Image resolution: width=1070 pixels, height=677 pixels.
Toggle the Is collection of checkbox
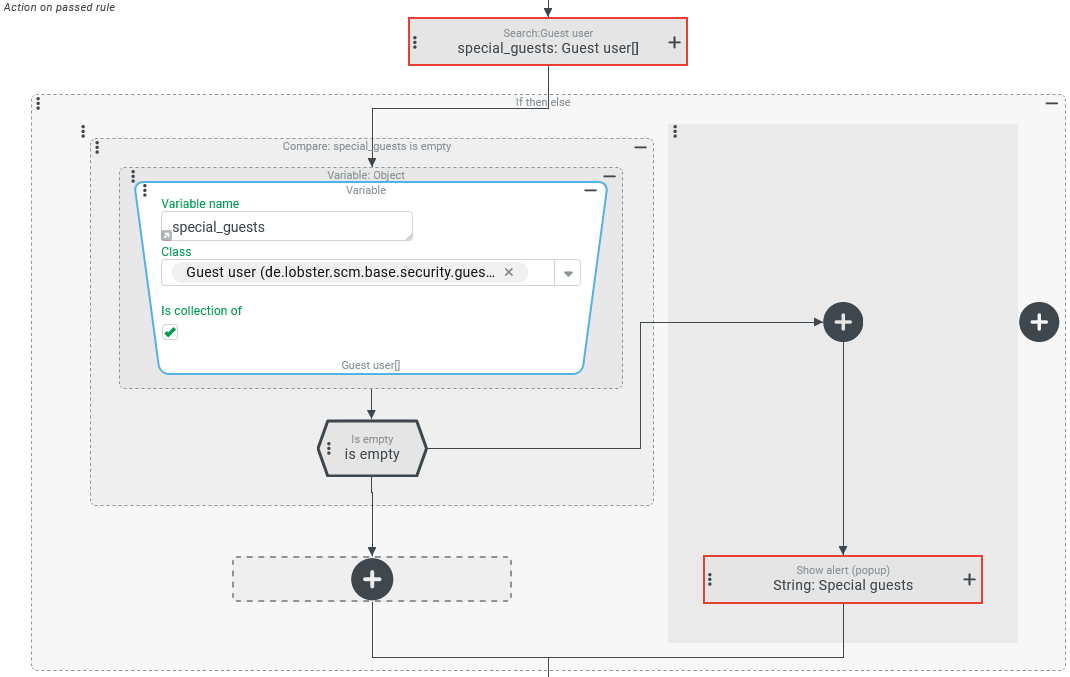click(170, 332)
